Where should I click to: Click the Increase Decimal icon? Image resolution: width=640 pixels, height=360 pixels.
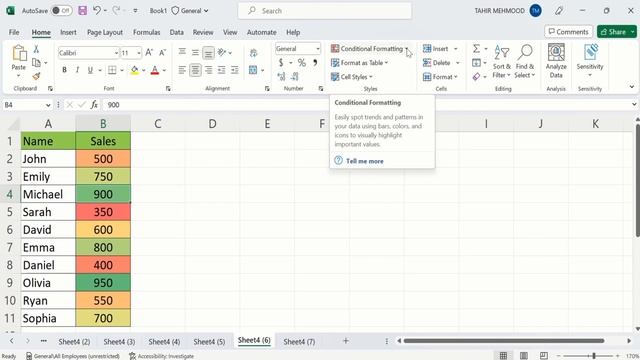281,76
